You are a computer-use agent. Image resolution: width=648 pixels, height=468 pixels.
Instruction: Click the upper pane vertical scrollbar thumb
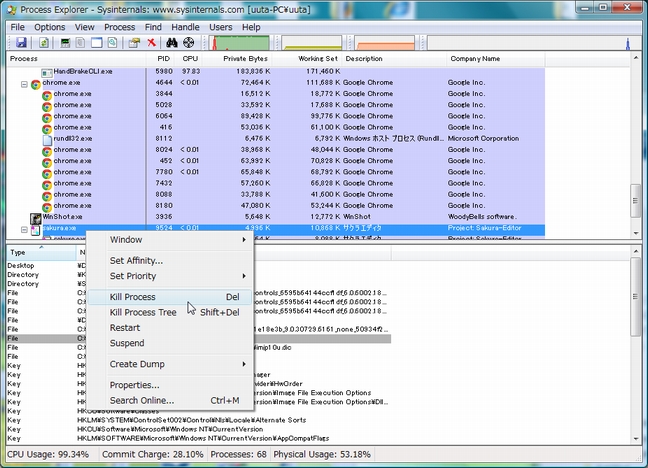(x=636, y=201)
